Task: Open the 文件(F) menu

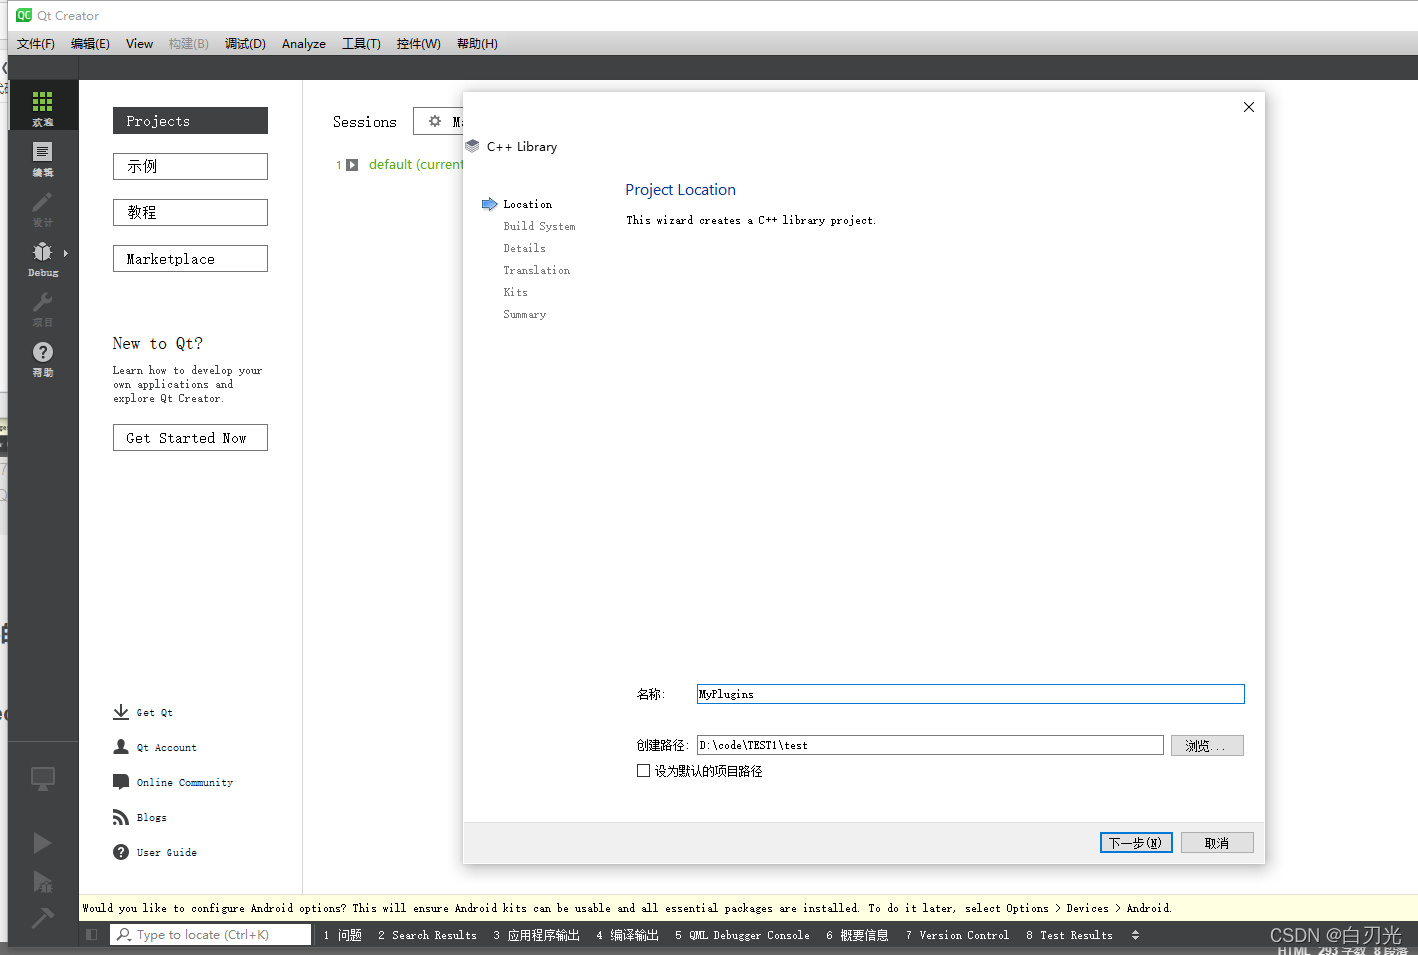Action: pos(36,44)
